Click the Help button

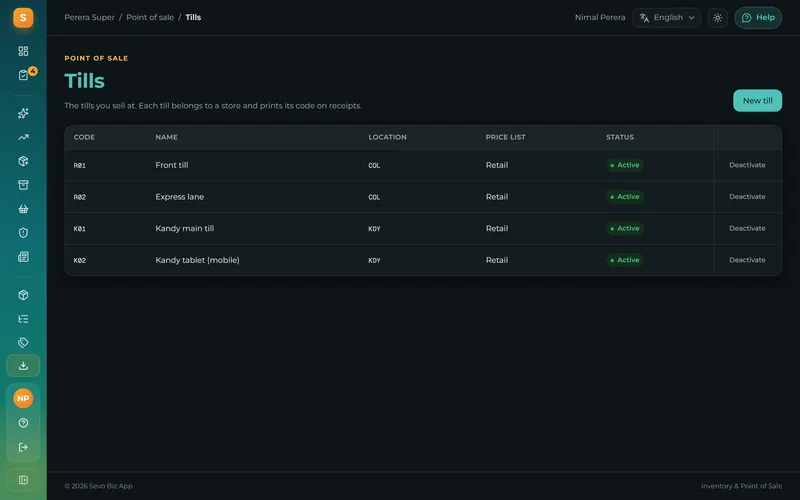[x=758, y=17]
